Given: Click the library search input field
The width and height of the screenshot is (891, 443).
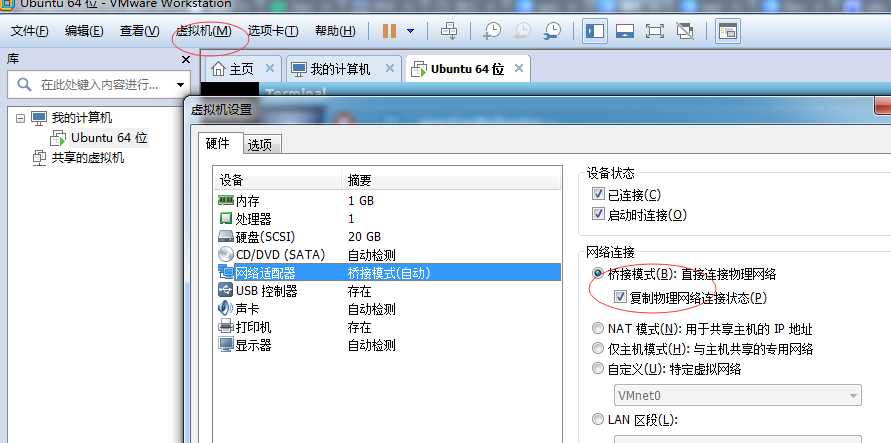Looking at the screenshot, I should click(x=99, y=85).
